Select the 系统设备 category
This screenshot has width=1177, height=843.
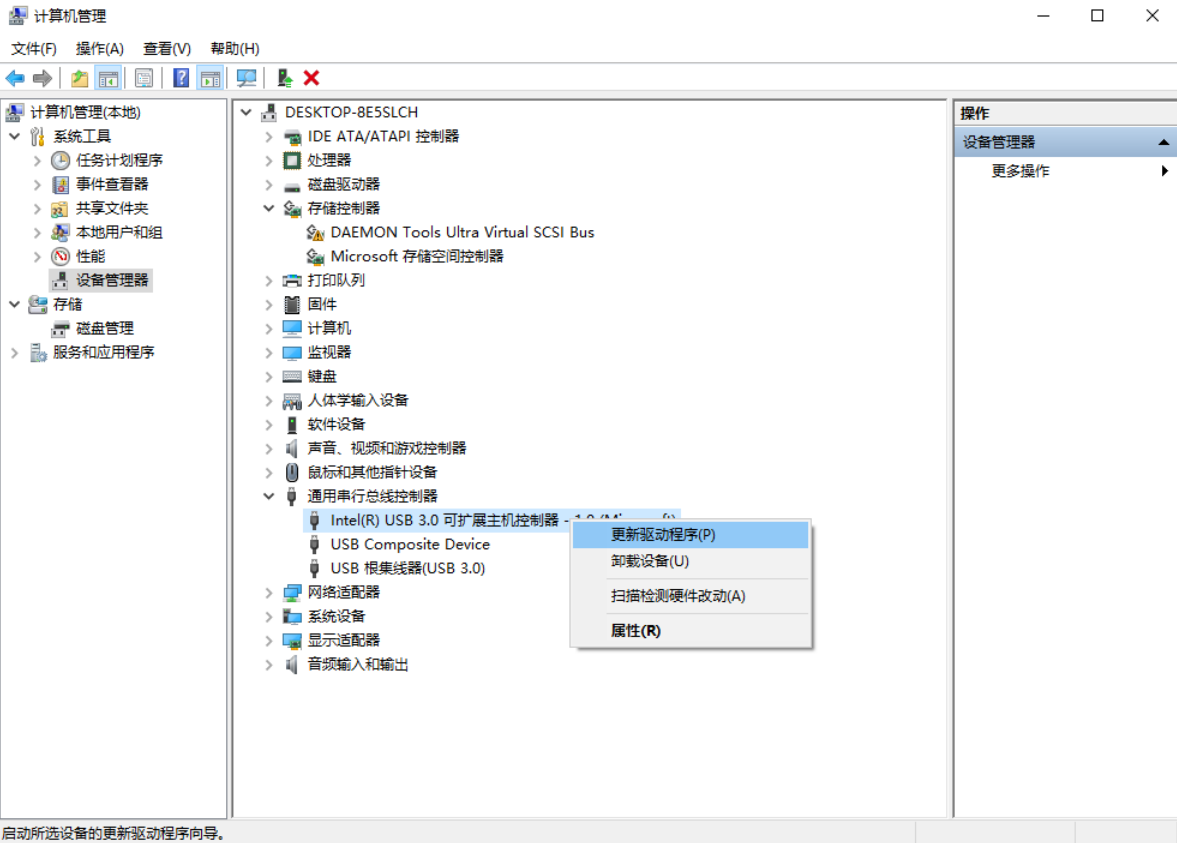pos(336,616)
